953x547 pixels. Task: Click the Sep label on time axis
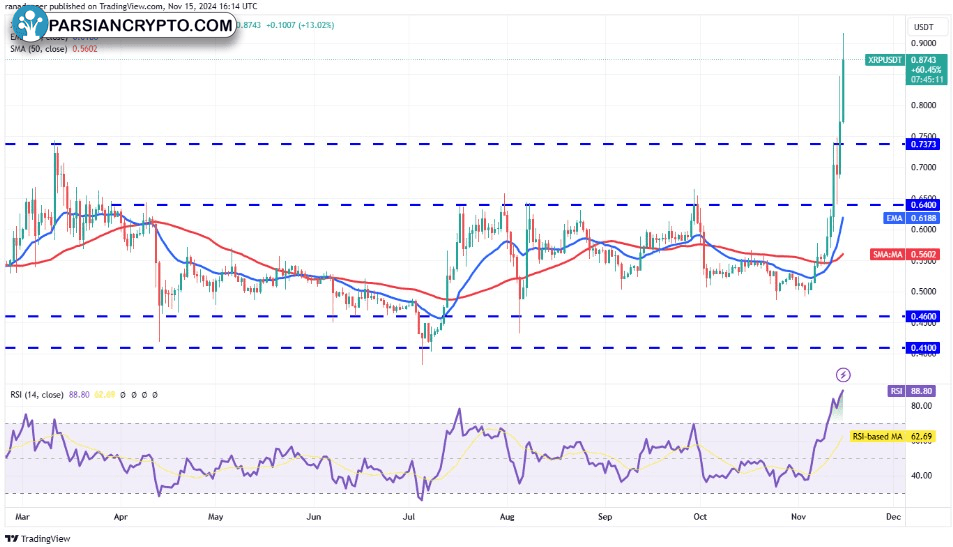coord(605,517)
